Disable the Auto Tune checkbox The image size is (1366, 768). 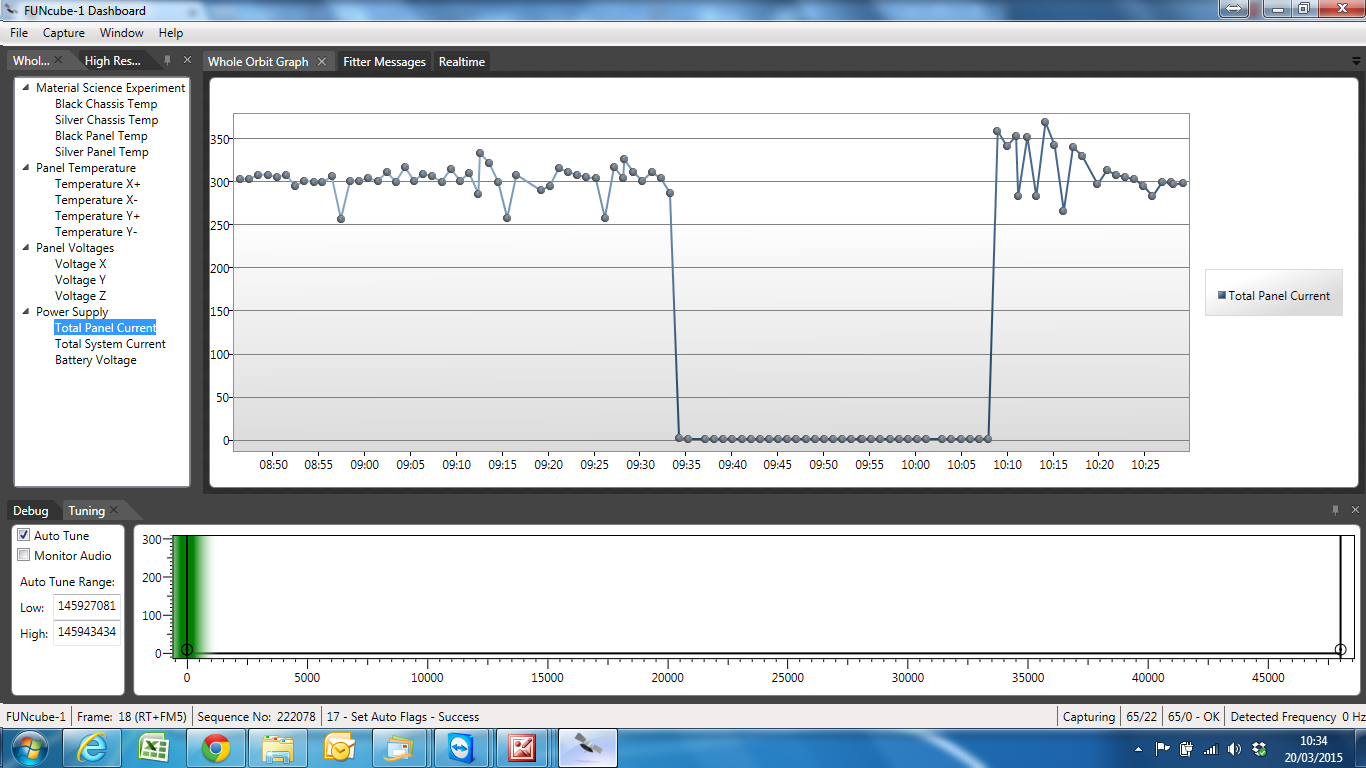pyautogui.click(x=24, y=535)
